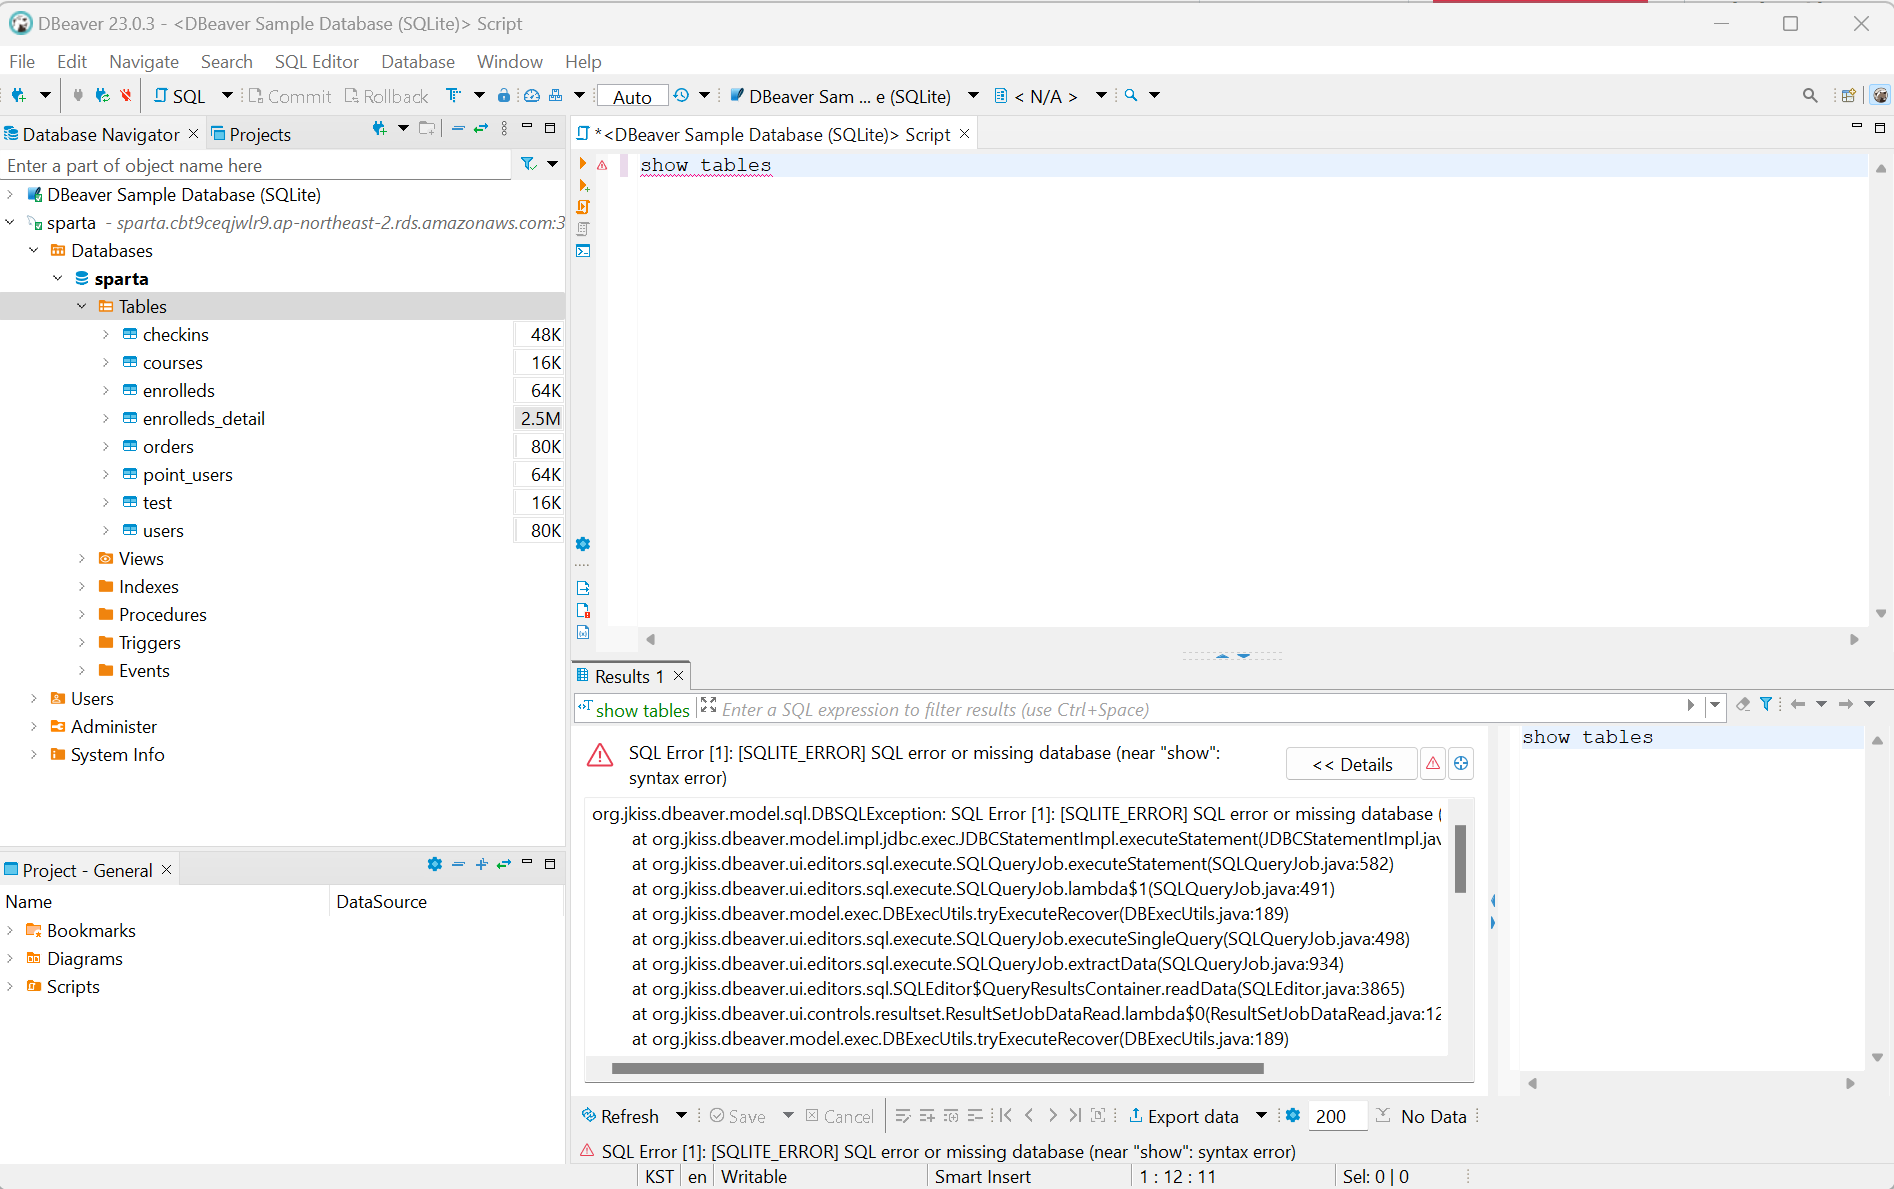
Task: Show error in log warning button
Action: click(x=1433, y=764)
